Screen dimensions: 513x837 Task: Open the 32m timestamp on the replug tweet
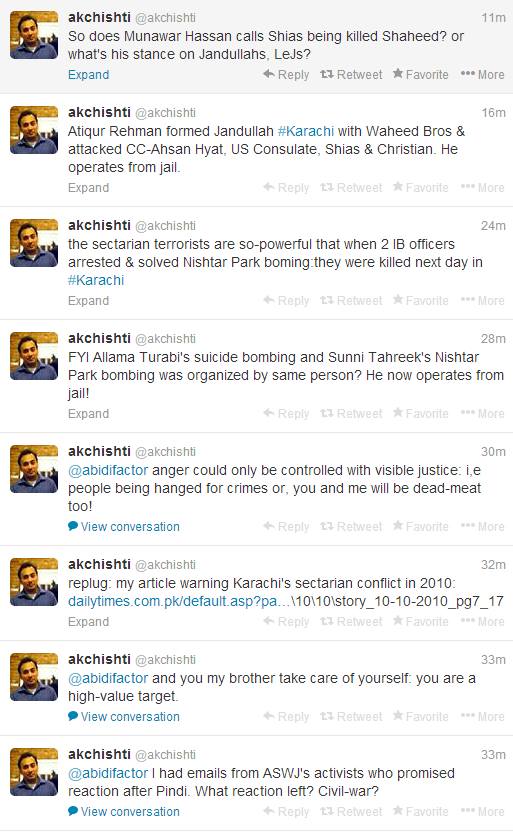tap(493, 565)
